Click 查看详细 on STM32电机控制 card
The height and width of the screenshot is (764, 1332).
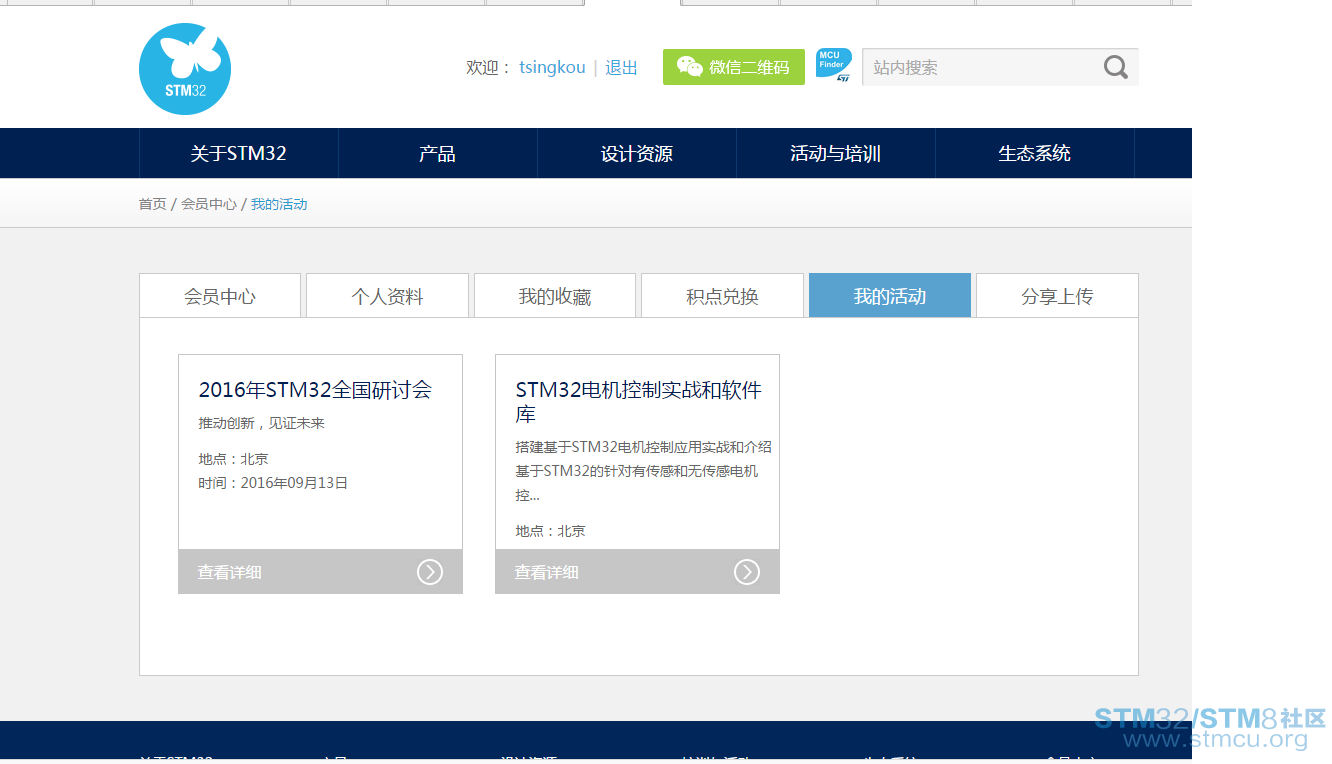546,572
